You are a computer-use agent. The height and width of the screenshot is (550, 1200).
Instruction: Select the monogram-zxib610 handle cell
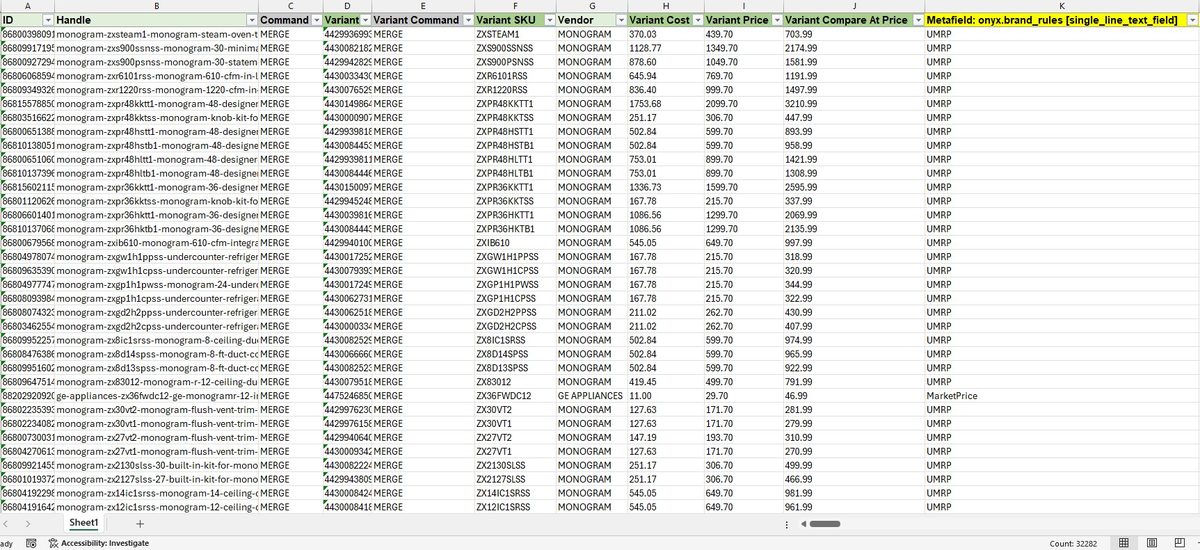[x=156, y=242]
